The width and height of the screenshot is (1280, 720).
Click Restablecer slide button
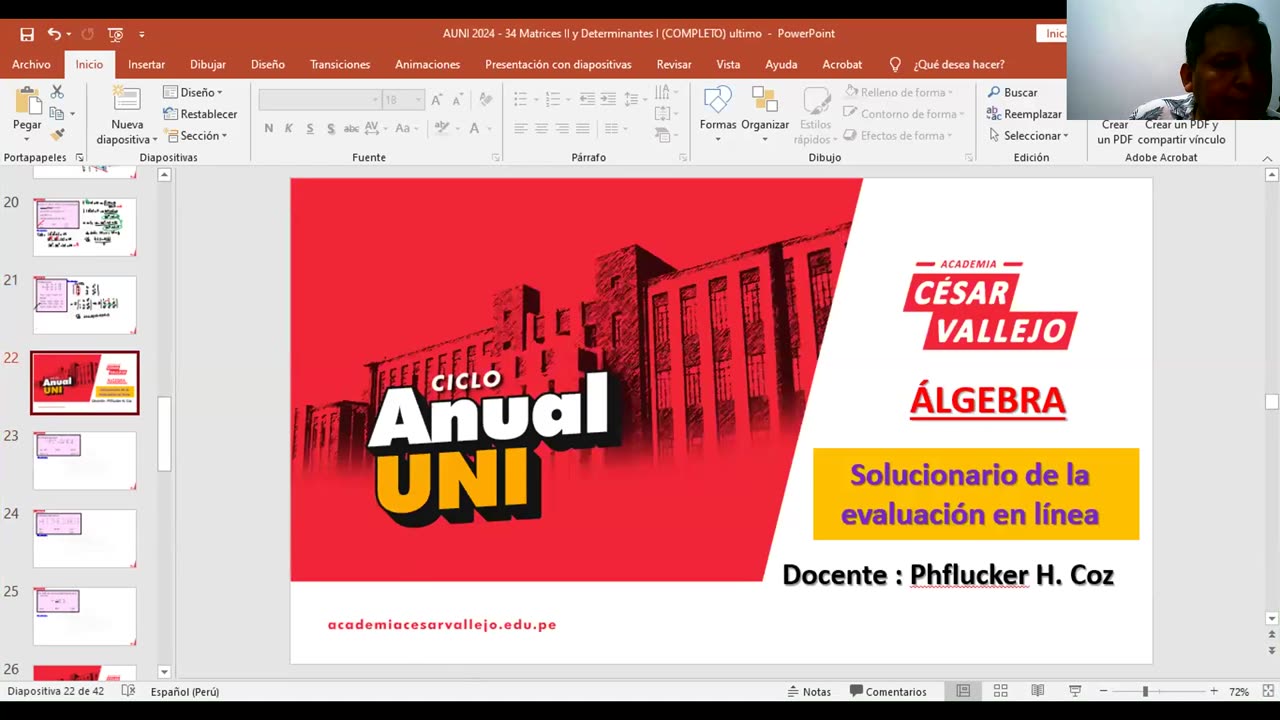pos(200,114)
